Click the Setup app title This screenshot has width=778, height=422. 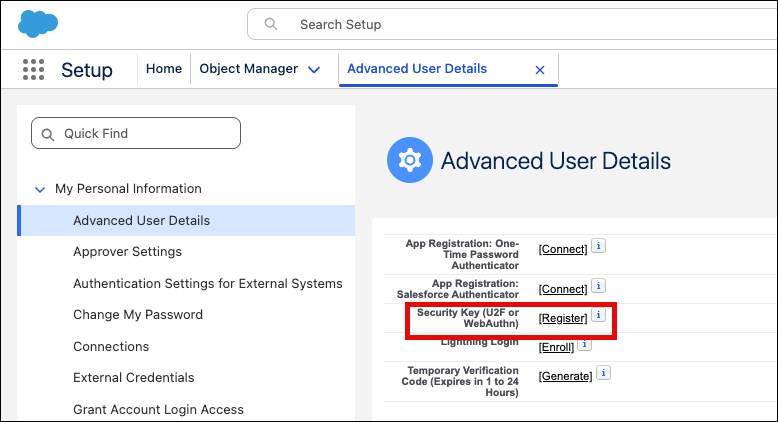pos(87,70)
